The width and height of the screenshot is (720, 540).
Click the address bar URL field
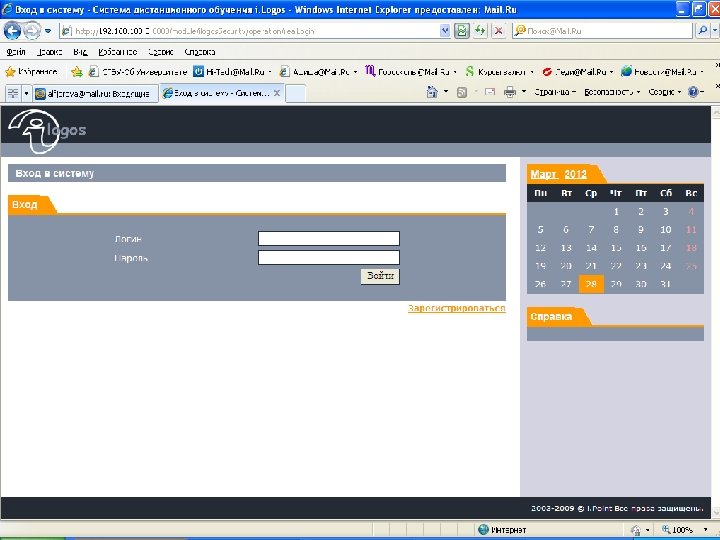coord(251,31)
